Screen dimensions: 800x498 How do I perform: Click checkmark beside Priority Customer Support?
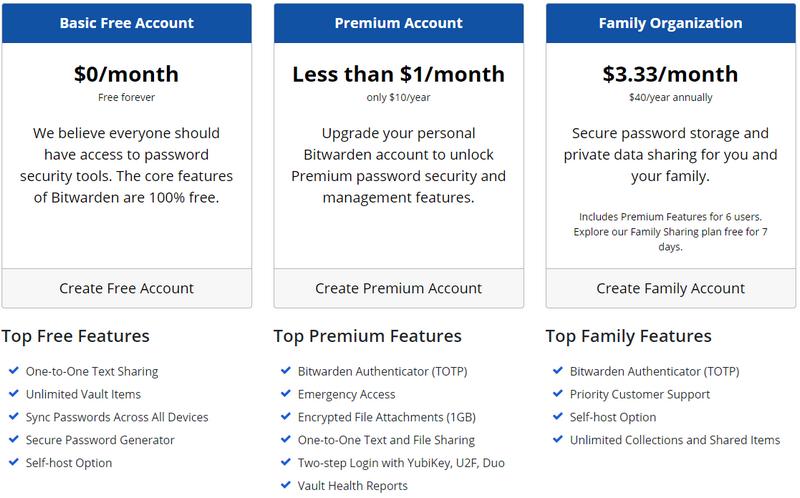pos(557,395)
